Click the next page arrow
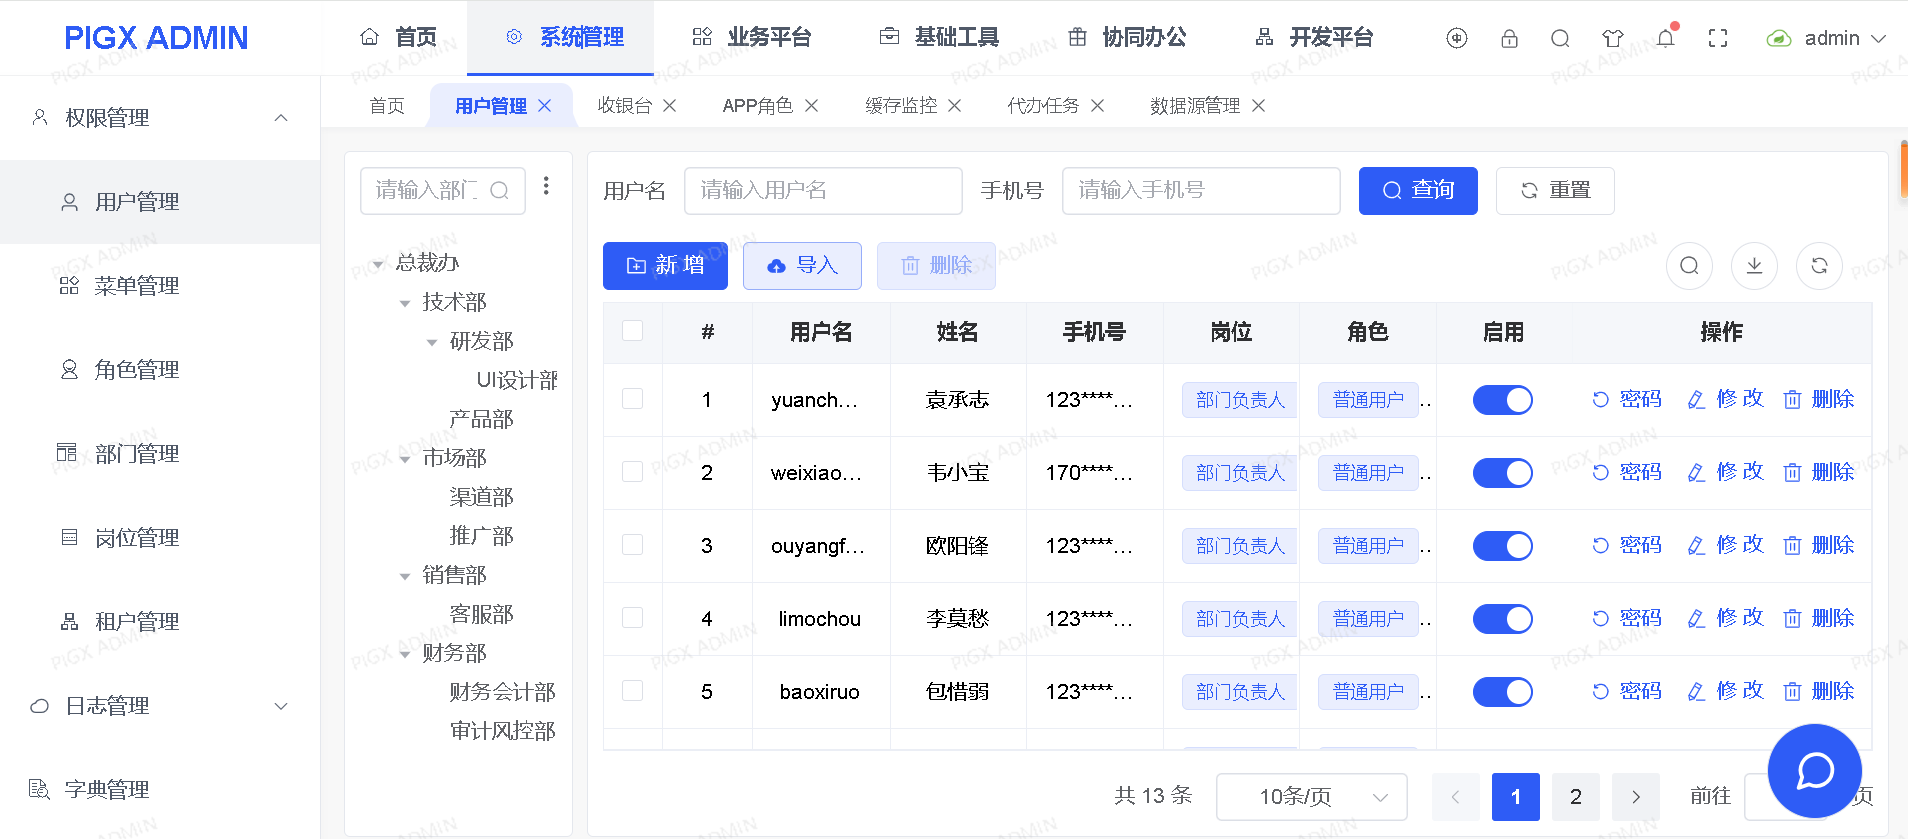The image size is (1908, 839). coord(1636,797)
